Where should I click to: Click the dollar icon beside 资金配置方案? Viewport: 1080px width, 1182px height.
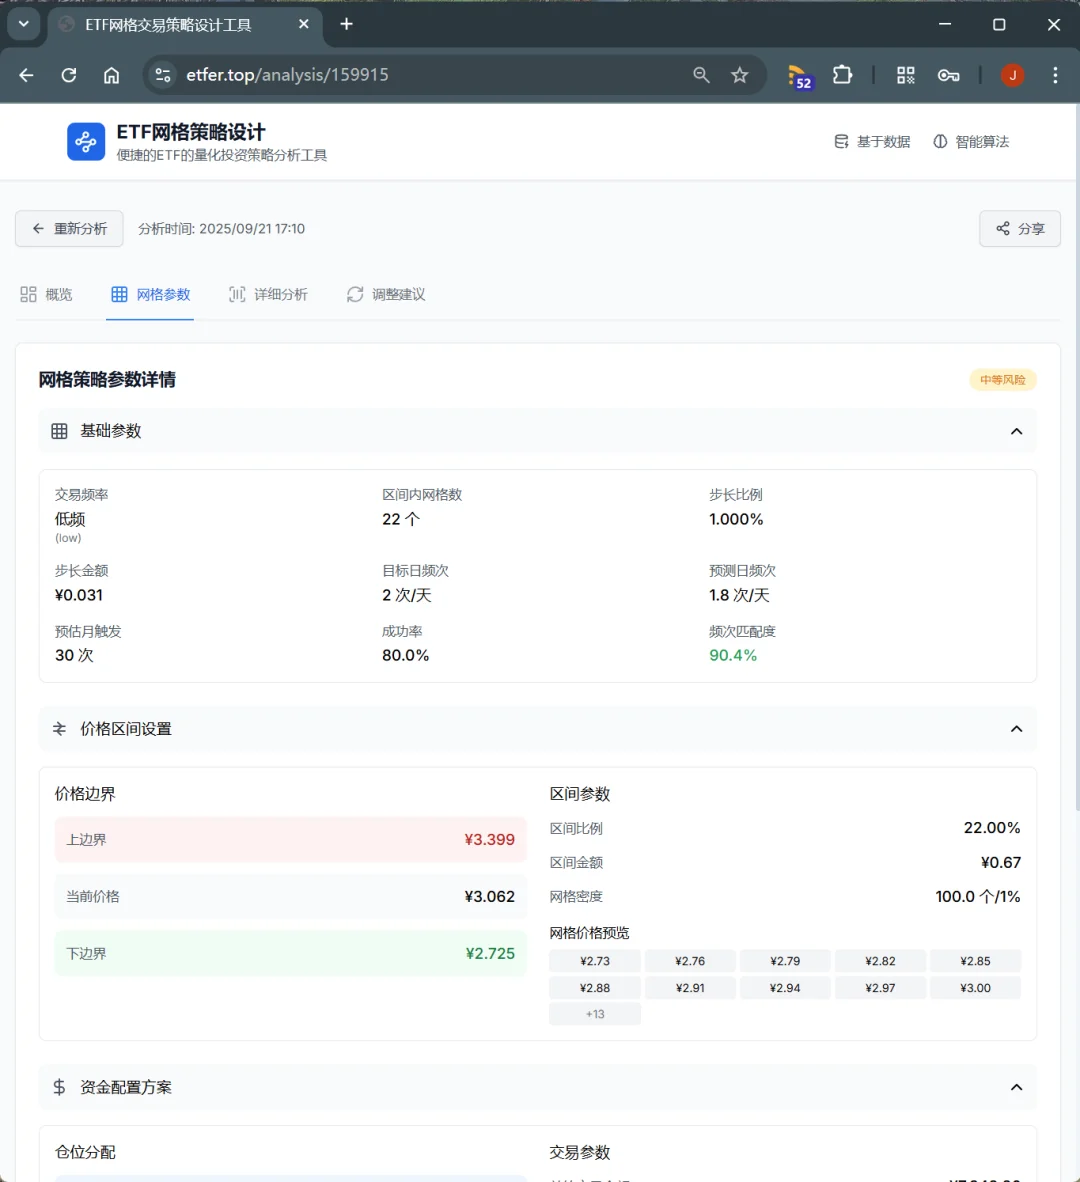pos(59,1087)
